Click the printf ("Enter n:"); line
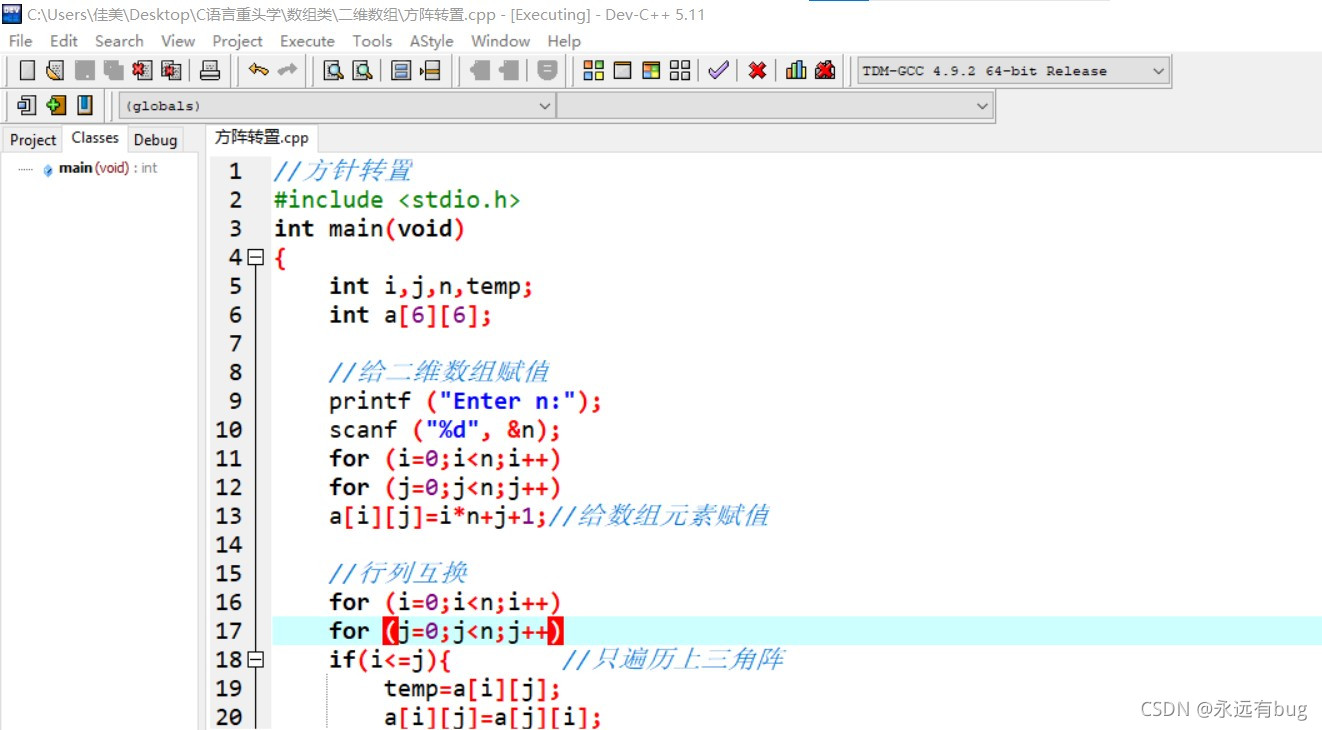Screen dimensions: 1322x730 pos(466,401)
